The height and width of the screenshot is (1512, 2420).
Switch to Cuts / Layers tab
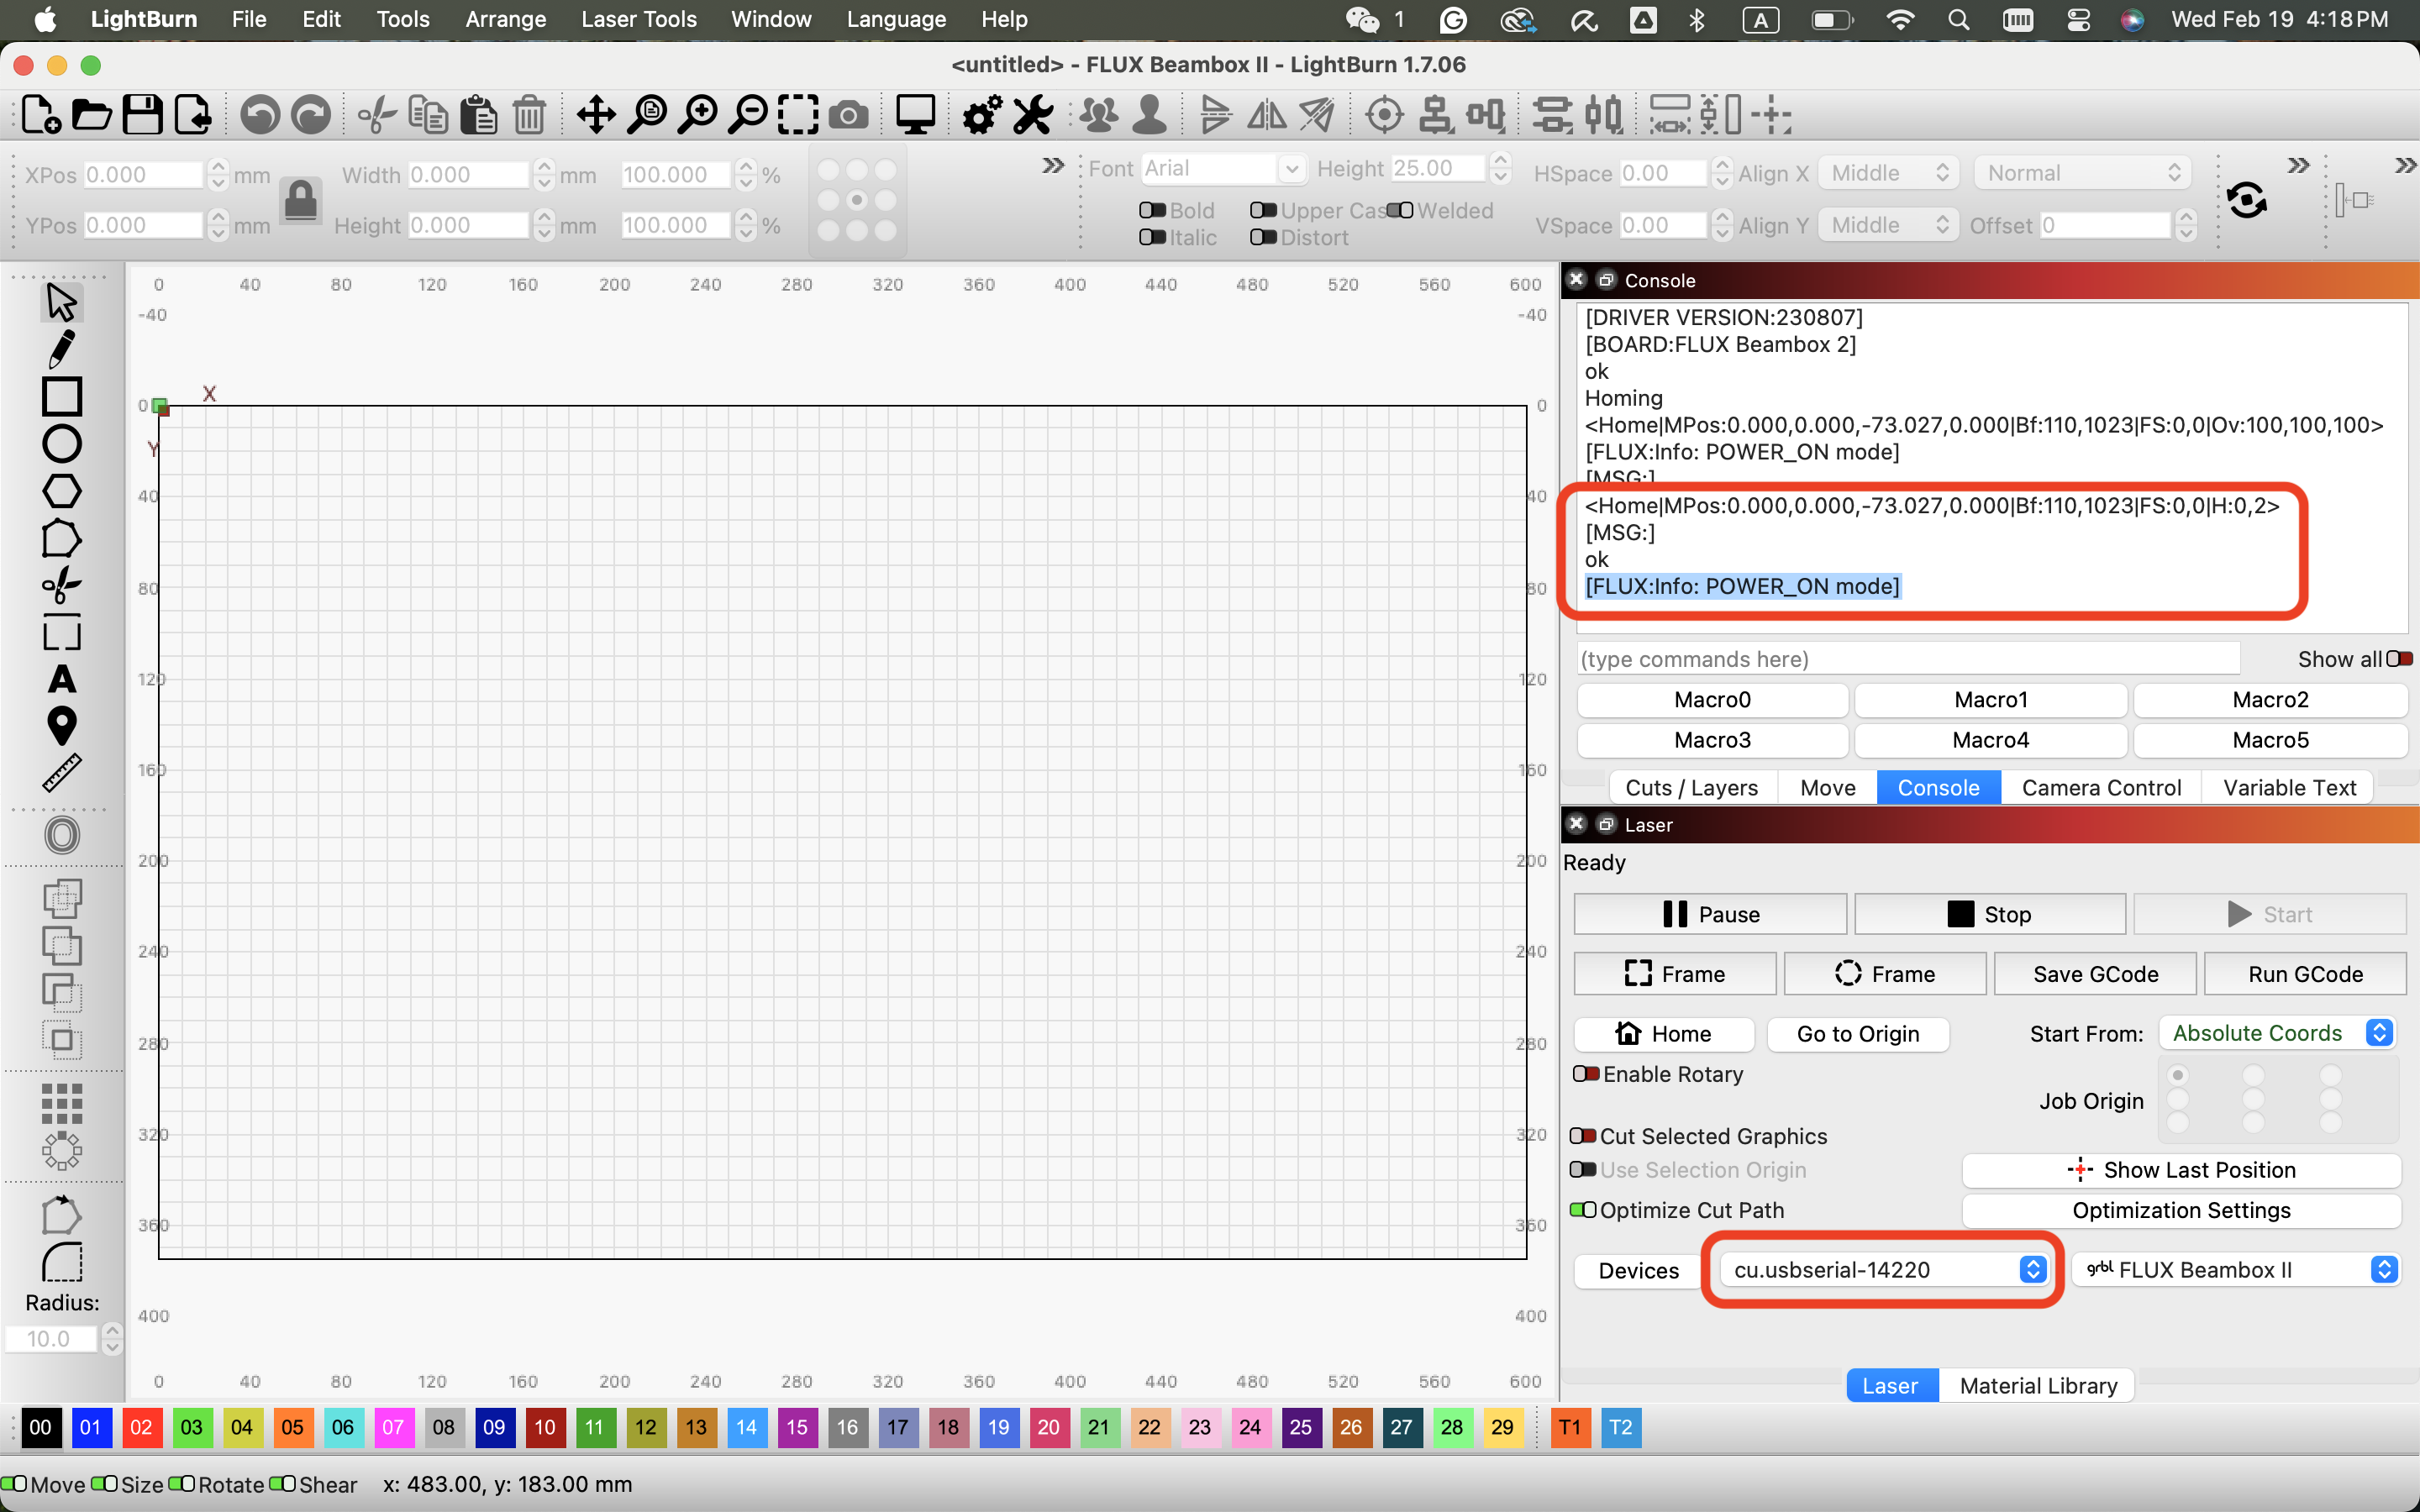[x=1691, y=788]
